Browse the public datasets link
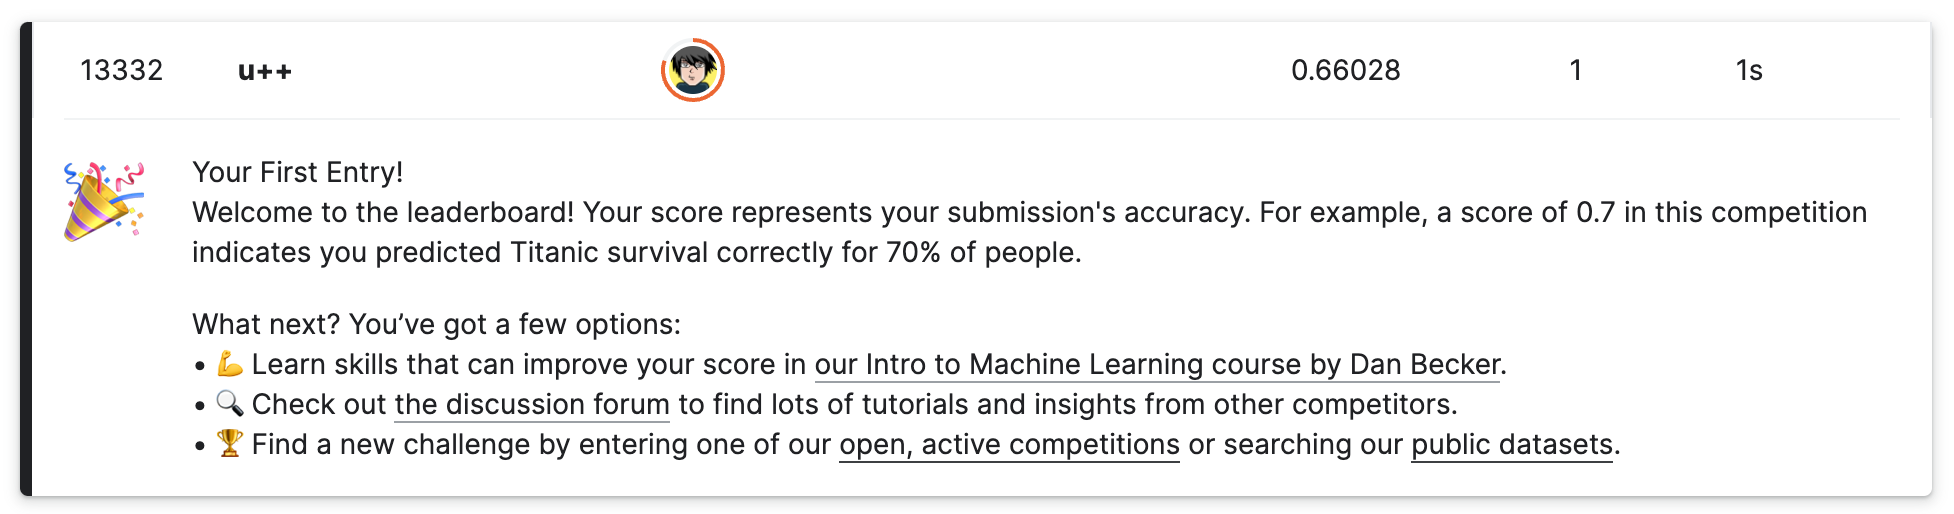This screenshot has width=1954, height=514. tap(1511, 445)
